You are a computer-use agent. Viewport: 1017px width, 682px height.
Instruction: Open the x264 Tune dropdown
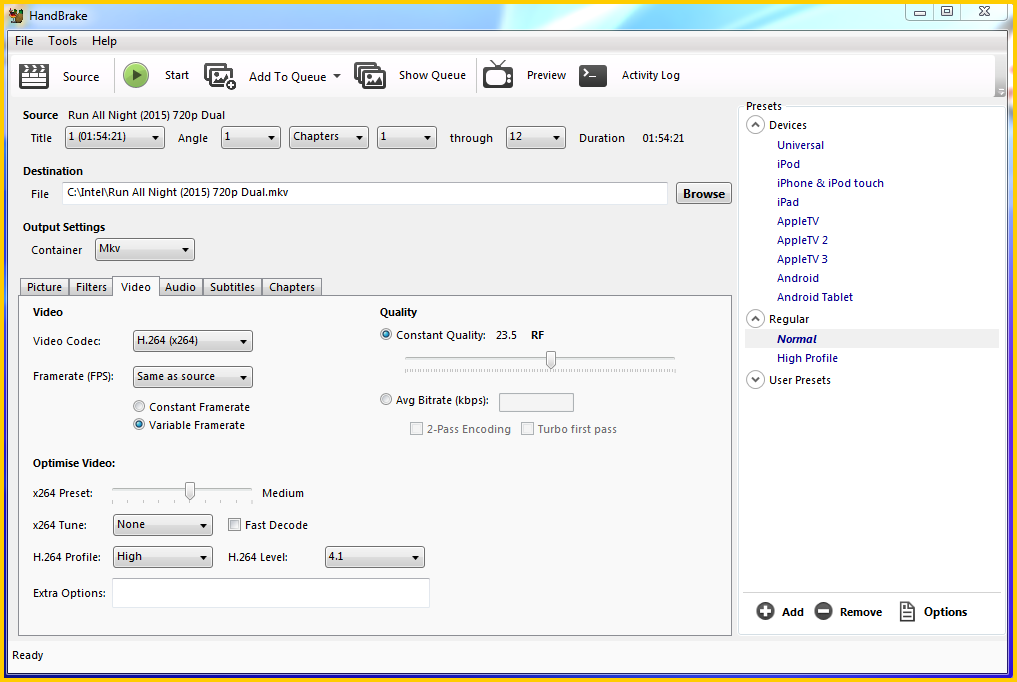[x=163, y=525]
